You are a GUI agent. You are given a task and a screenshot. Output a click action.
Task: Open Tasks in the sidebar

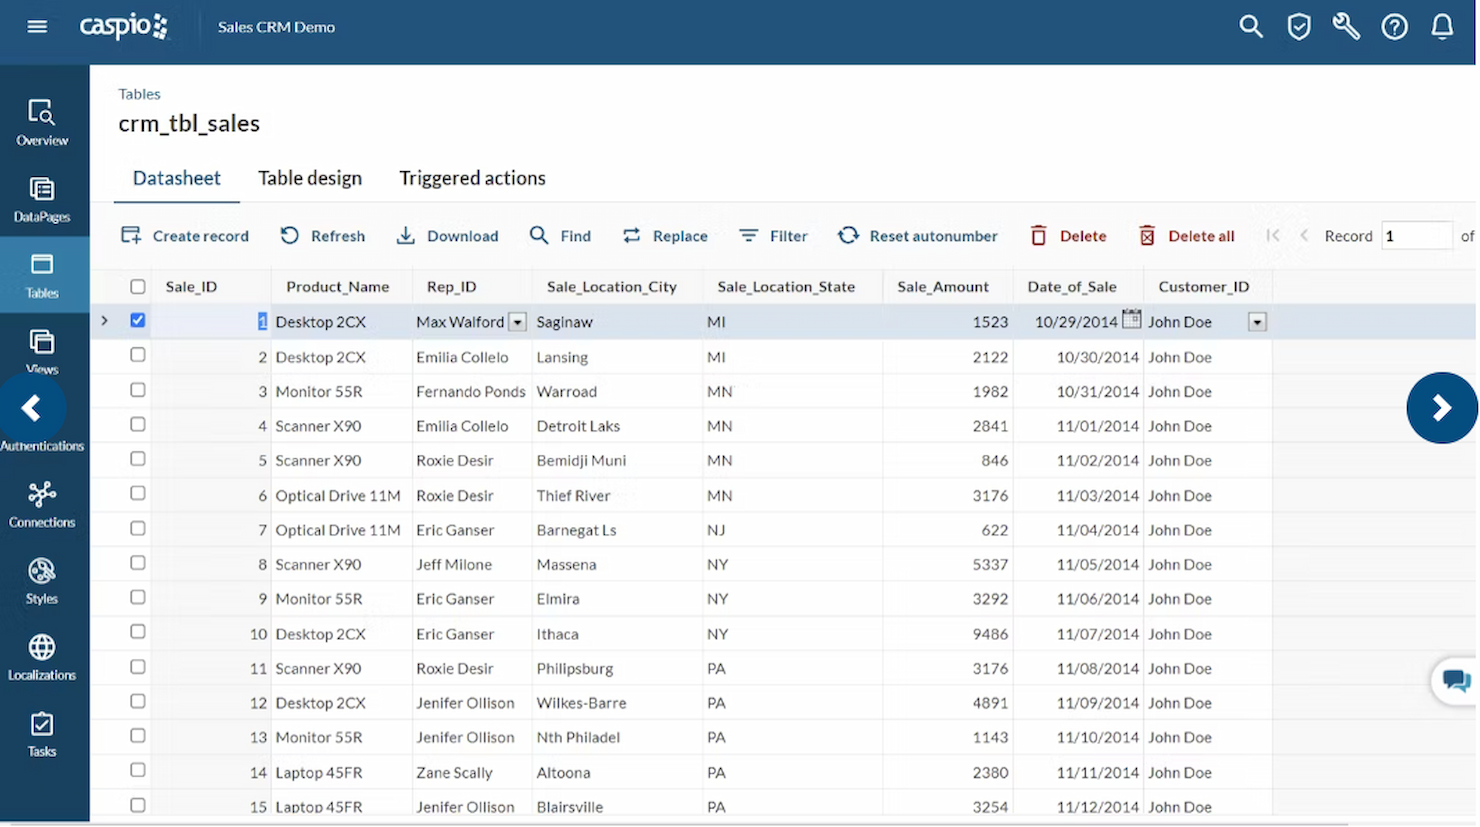pos(42,735)
